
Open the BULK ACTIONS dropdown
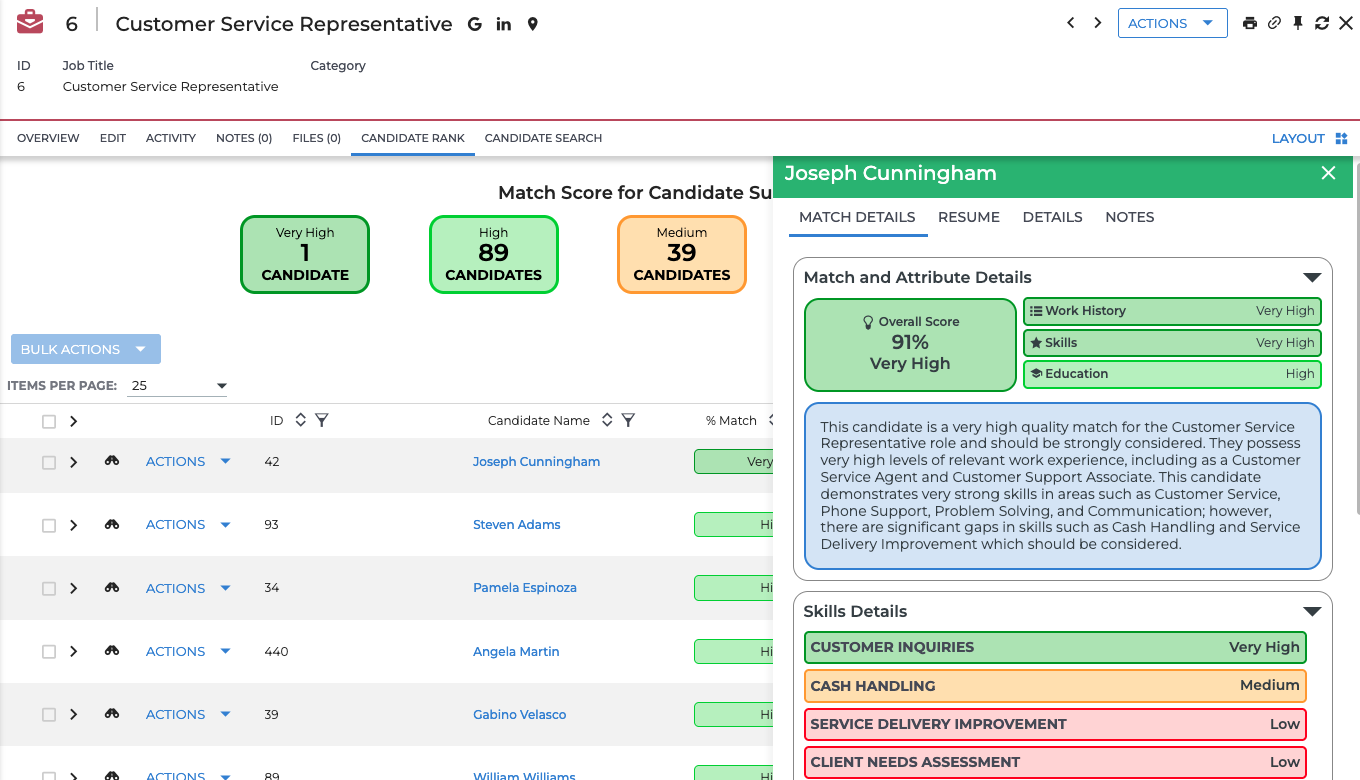point(86,349)
